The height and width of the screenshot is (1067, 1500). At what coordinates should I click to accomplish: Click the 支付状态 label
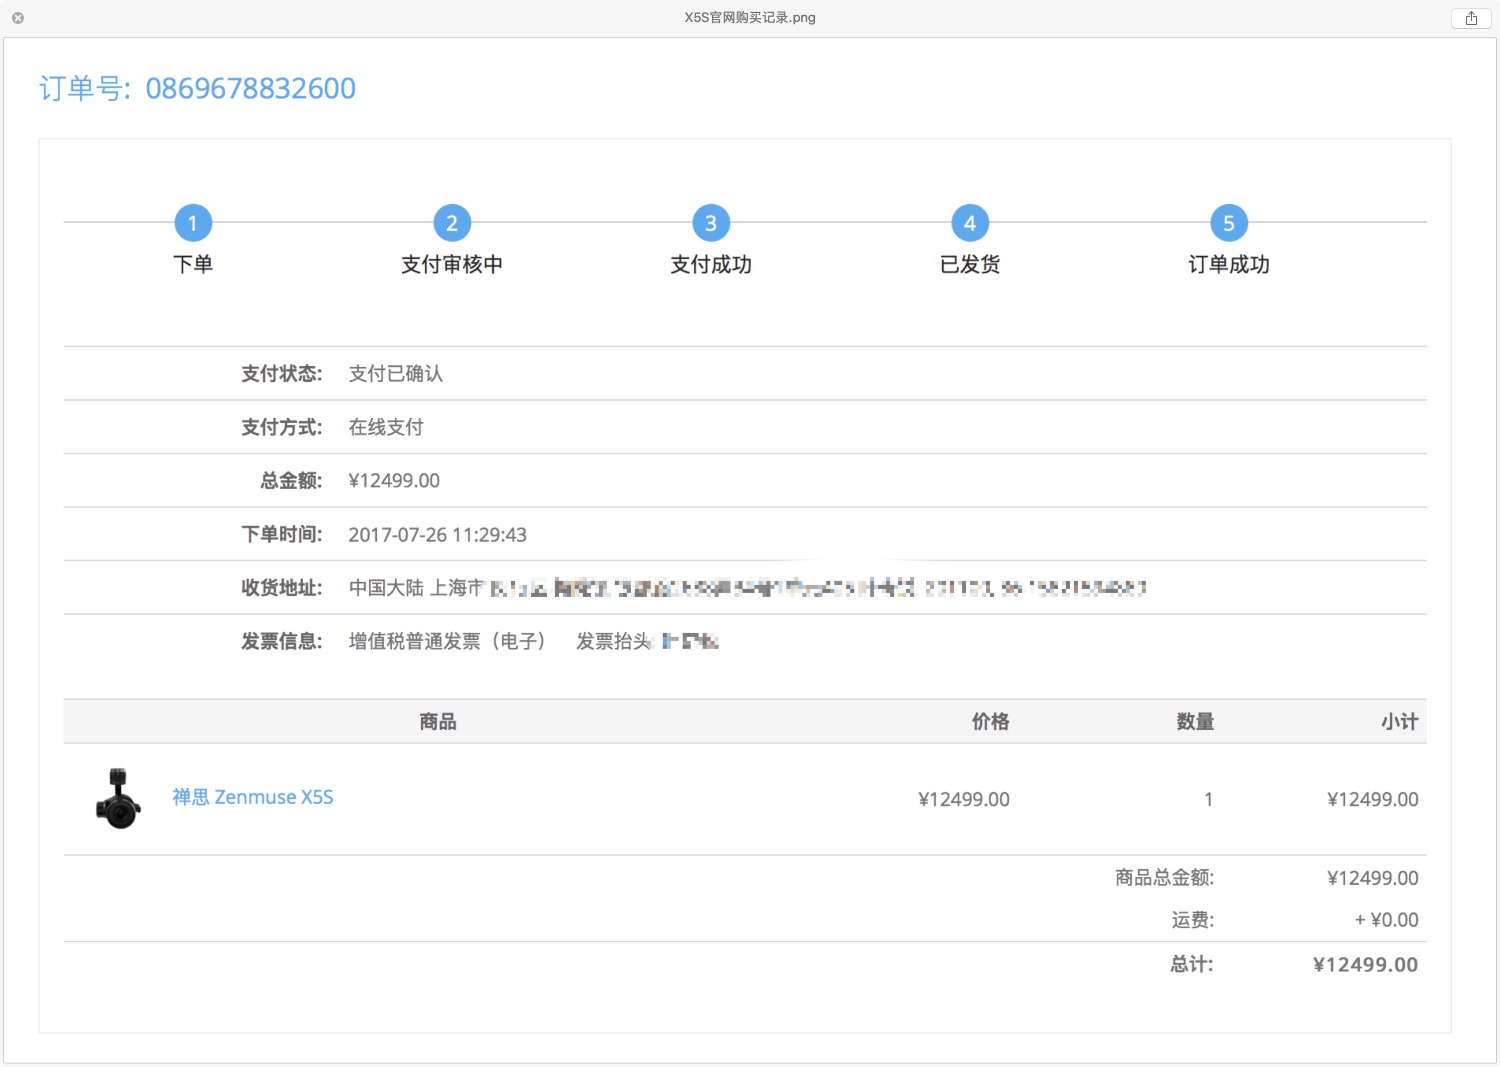pos(282,374)
